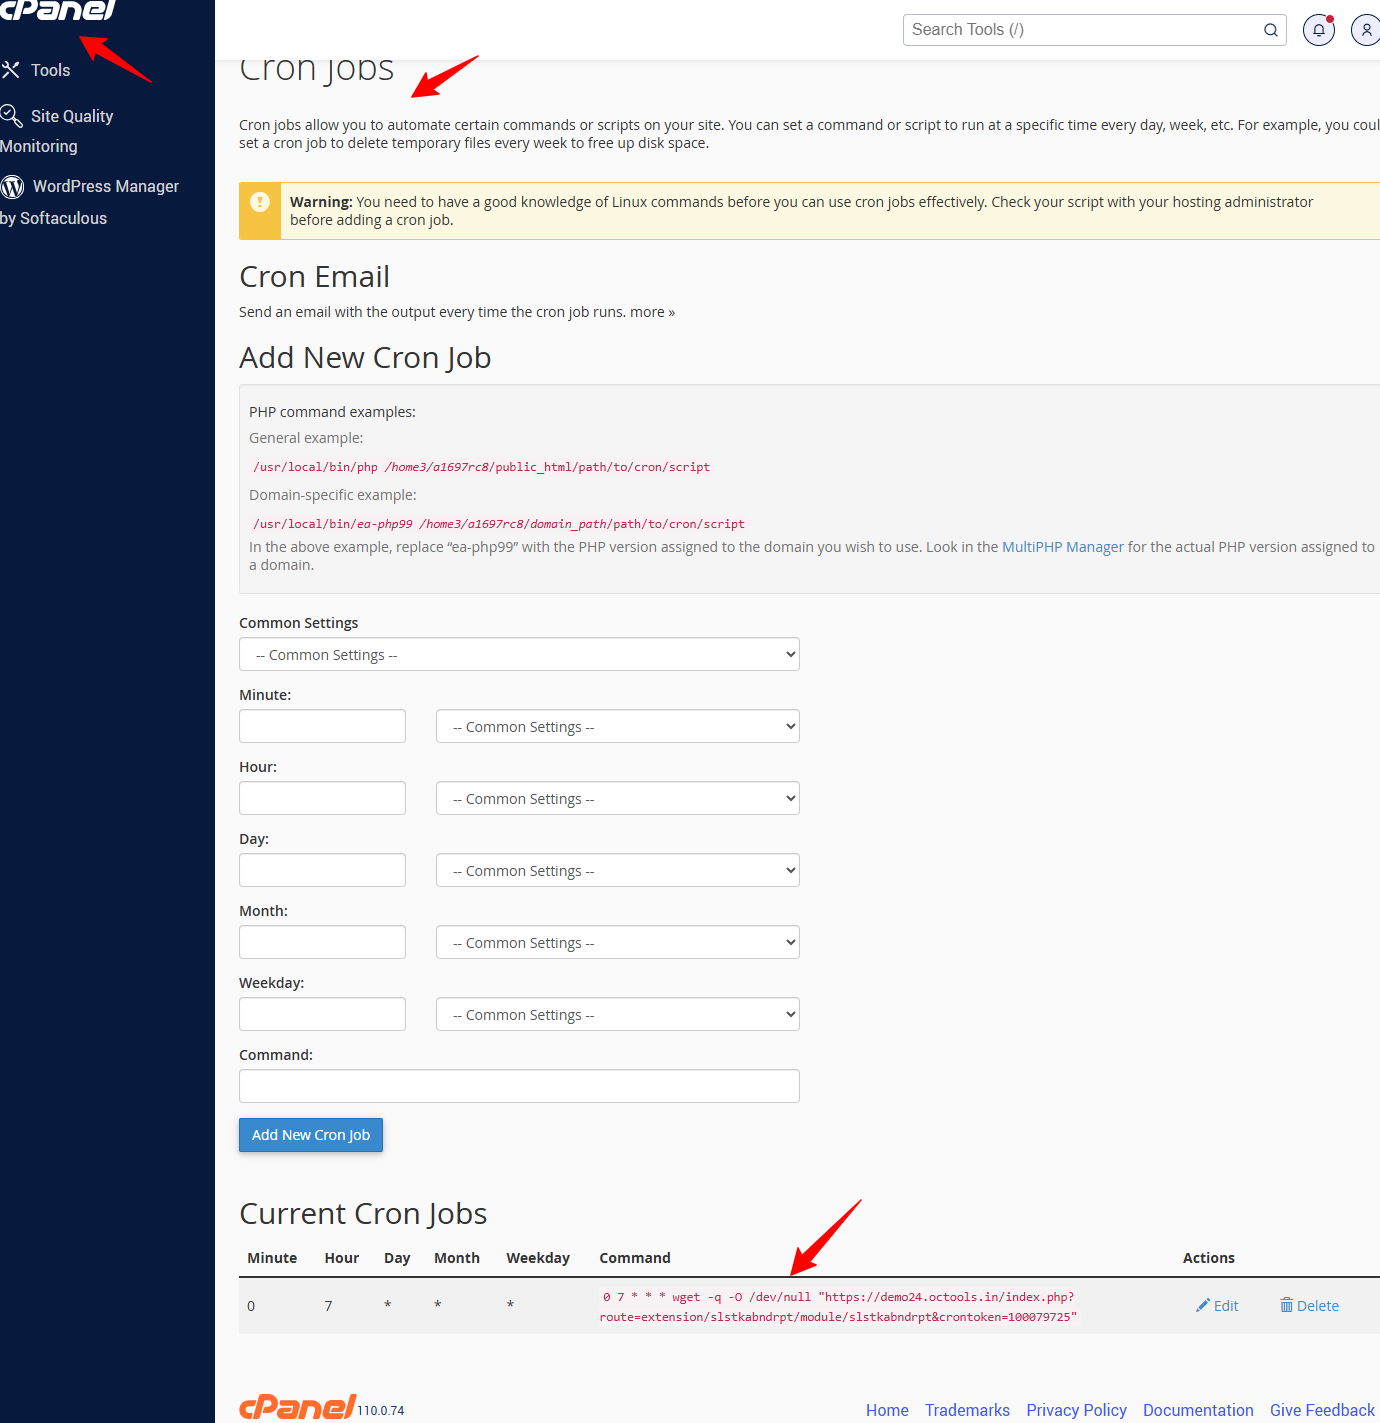Open Documentation in the footer
The image size is (1380, 1423).
click(1197, 1410)
